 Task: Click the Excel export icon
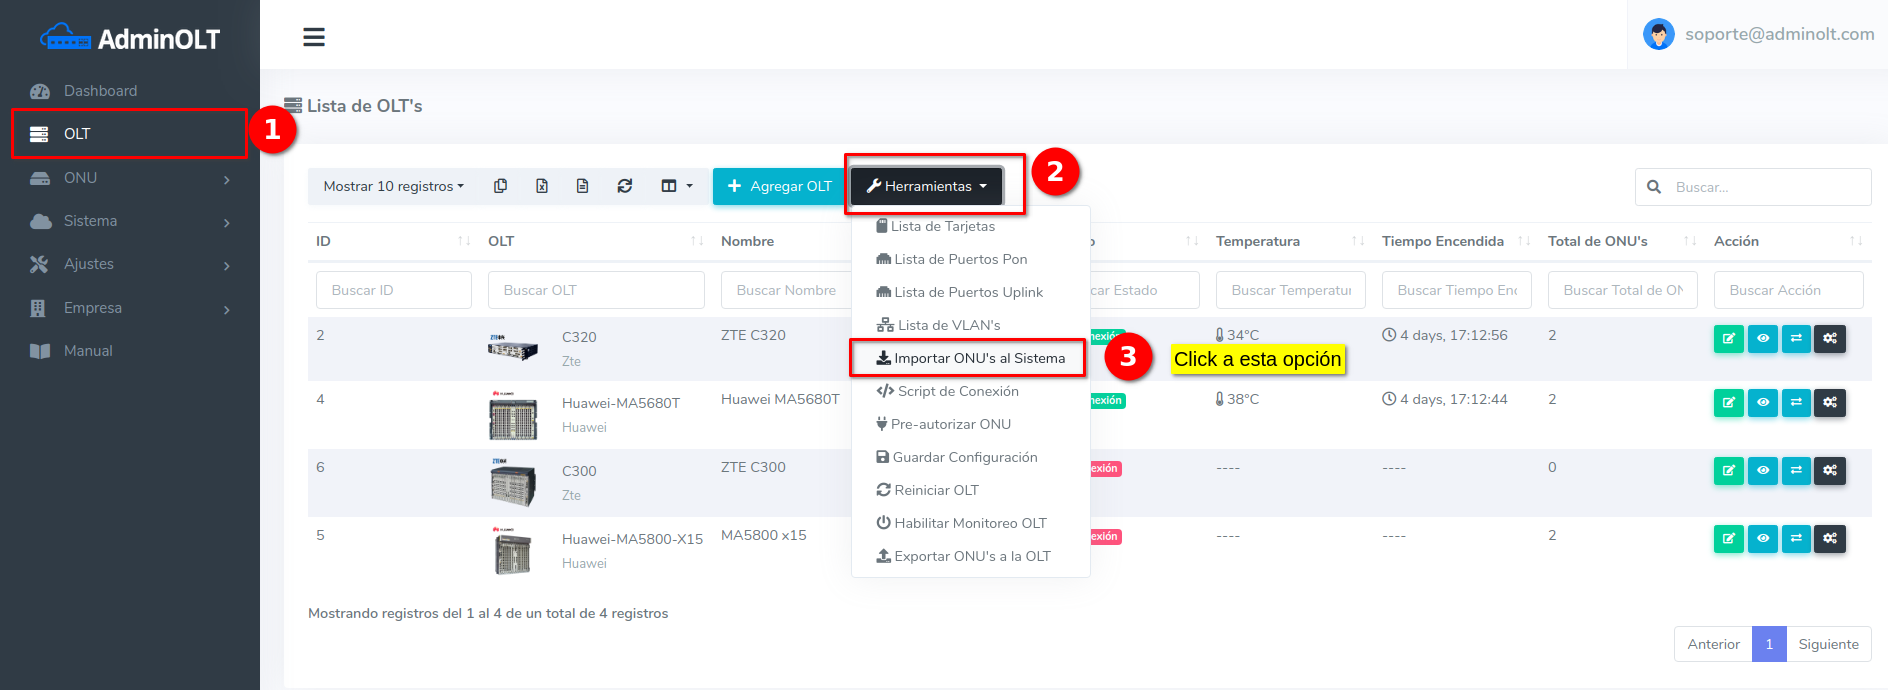click(x=542, y=186)
